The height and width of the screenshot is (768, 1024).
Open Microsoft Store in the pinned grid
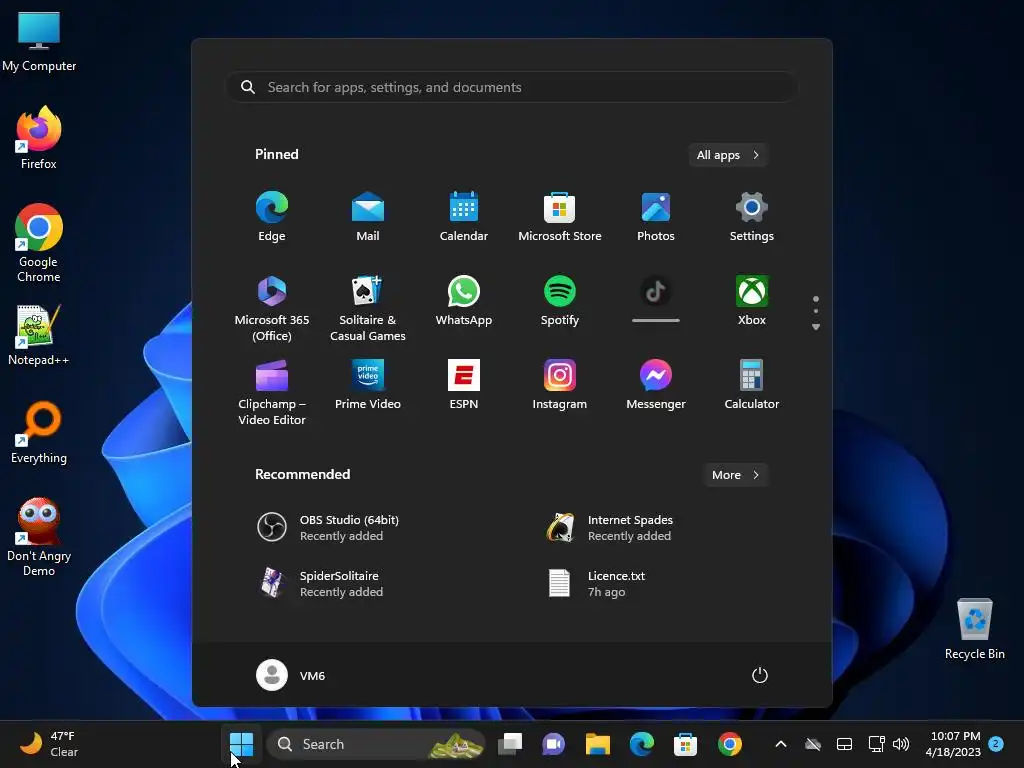(560, 216)
